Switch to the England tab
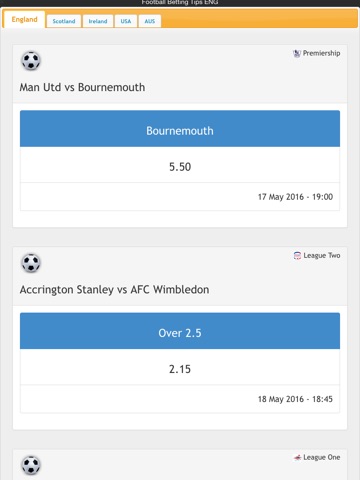This screenshot has height=480, width=360. (24, 20)
